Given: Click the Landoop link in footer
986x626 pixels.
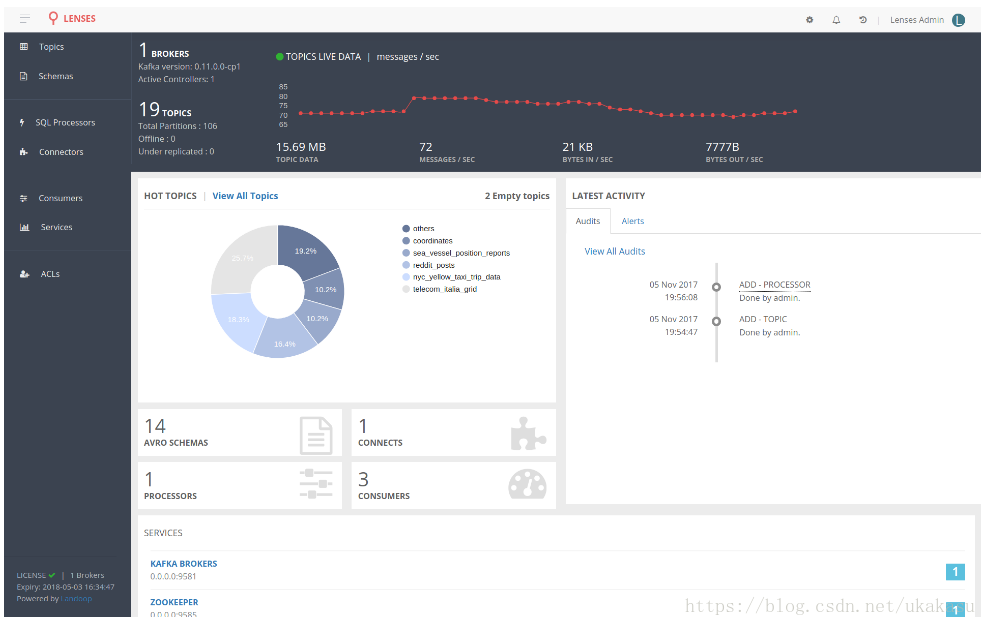Looking at the screenshot, I should click(x=76, y=598).
